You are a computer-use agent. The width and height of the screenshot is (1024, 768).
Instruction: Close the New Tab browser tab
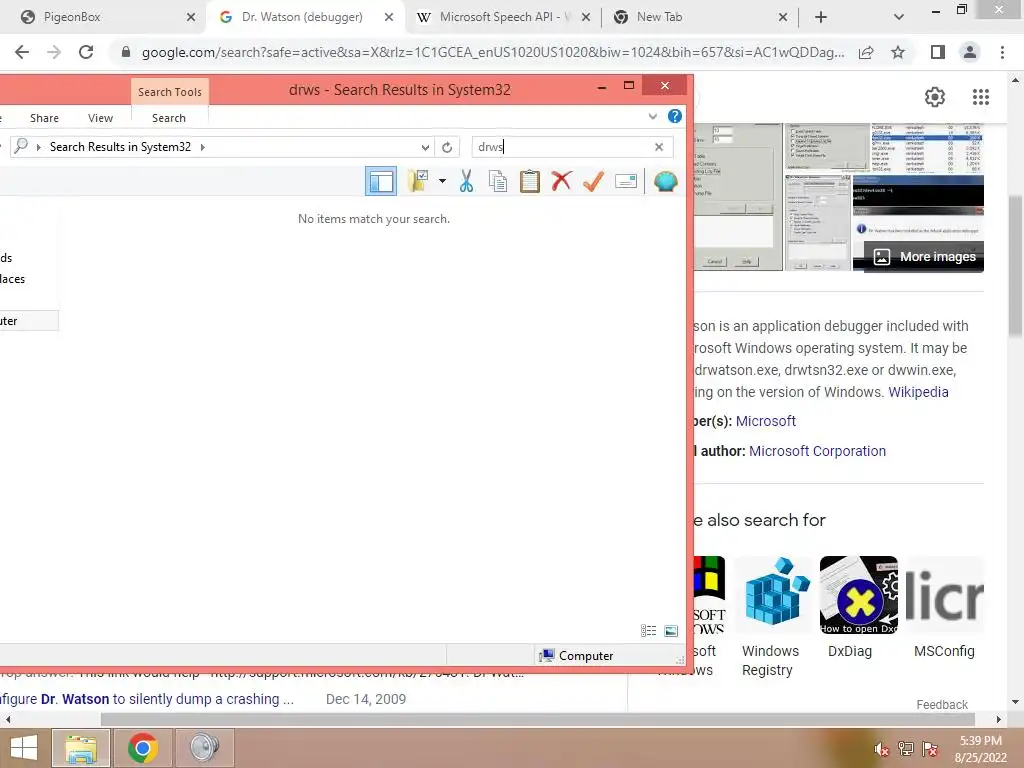783,18
